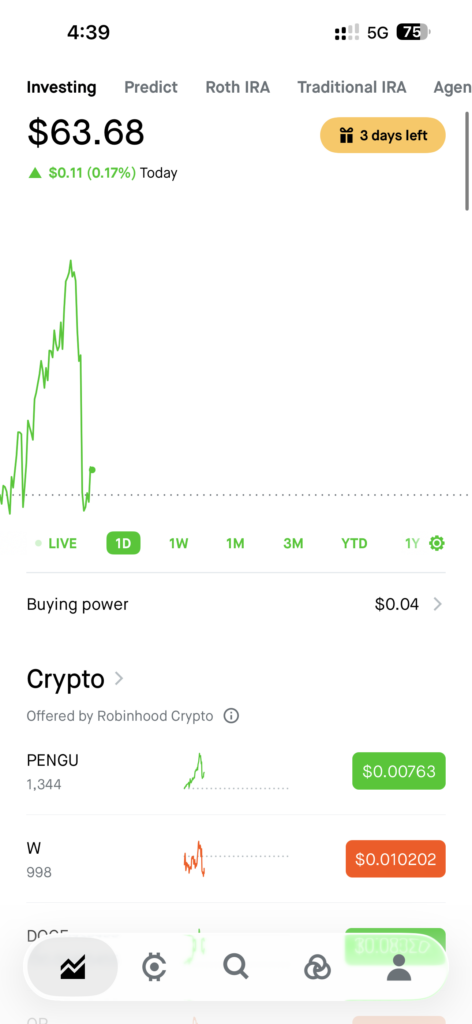Click the vertical scrollbar on right edge
472x1024 pixels.
[467, 161]
